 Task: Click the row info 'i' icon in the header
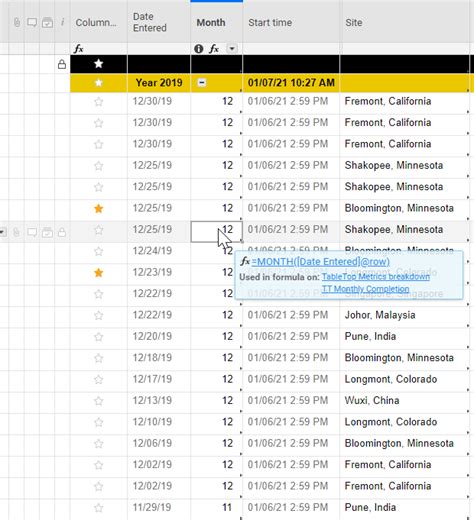click(x=62, y=22)
